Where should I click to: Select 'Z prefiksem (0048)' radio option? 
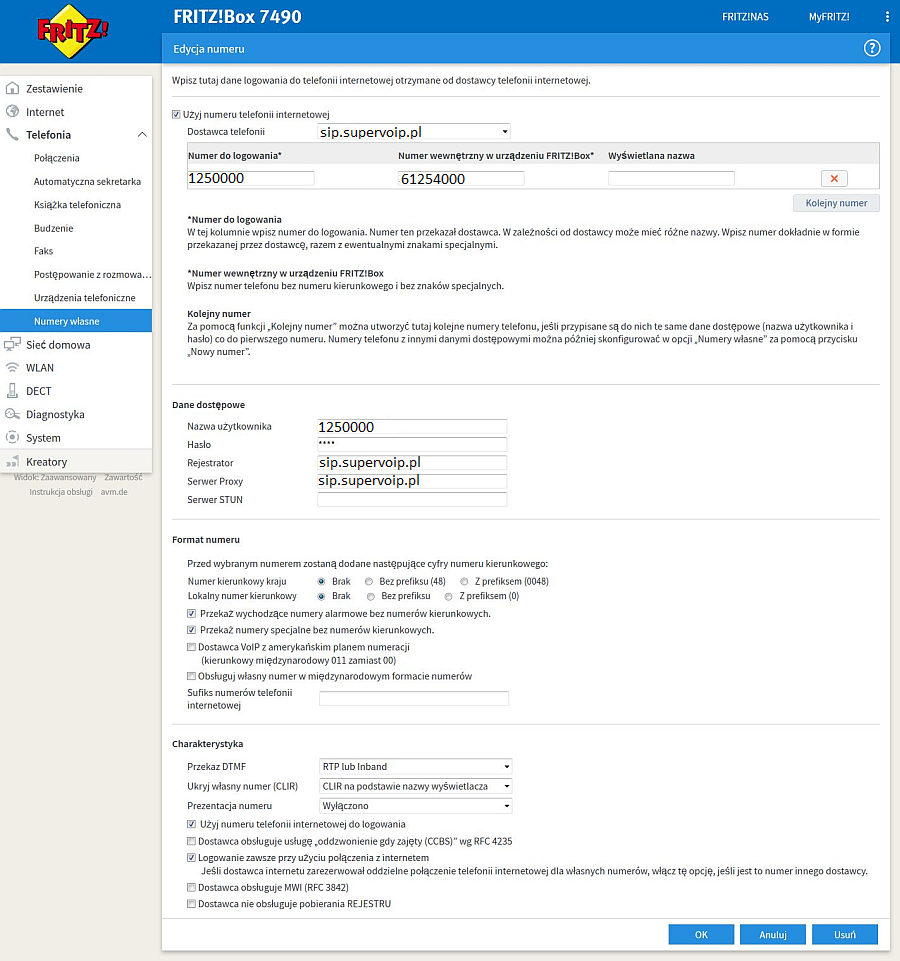[x=464, y=581]
